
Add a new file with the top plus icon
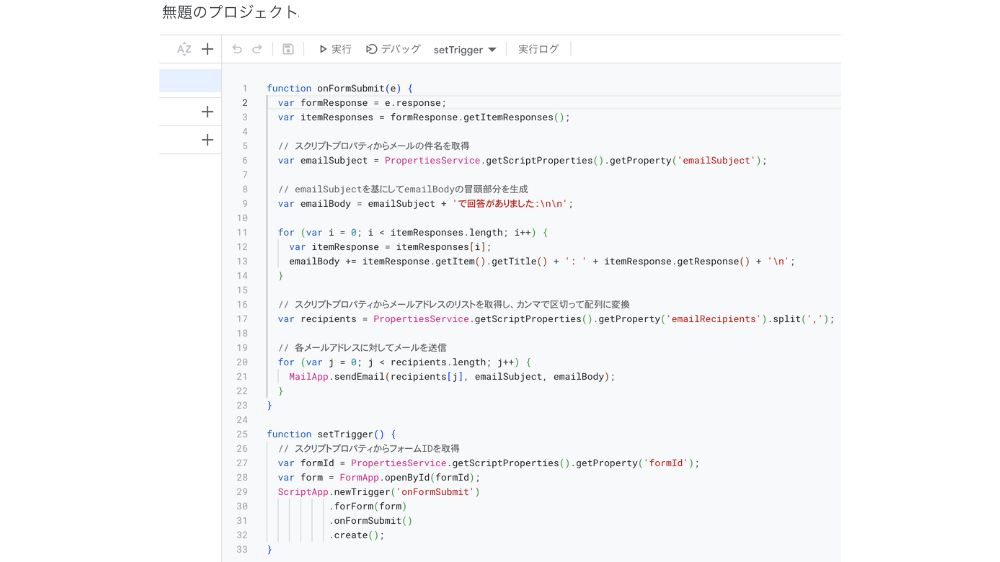(207, 49)
